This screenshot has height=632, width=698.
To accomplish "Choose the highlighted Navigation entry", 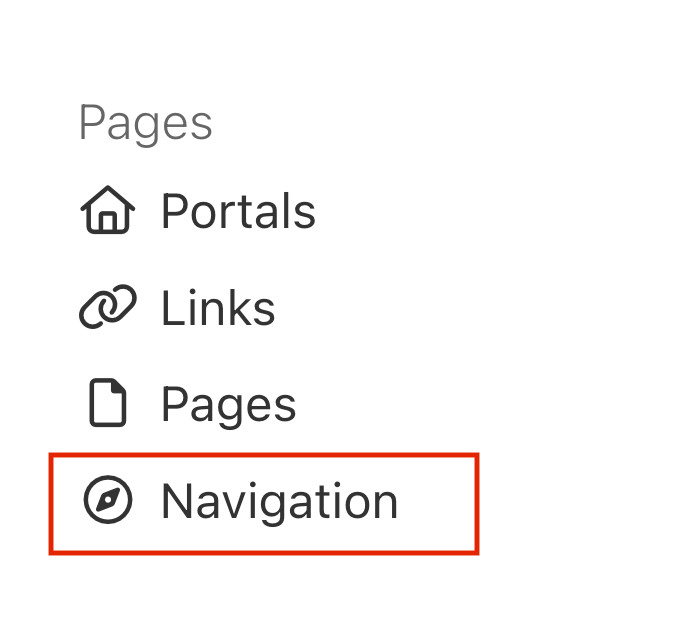I will [x=264, y=502].
